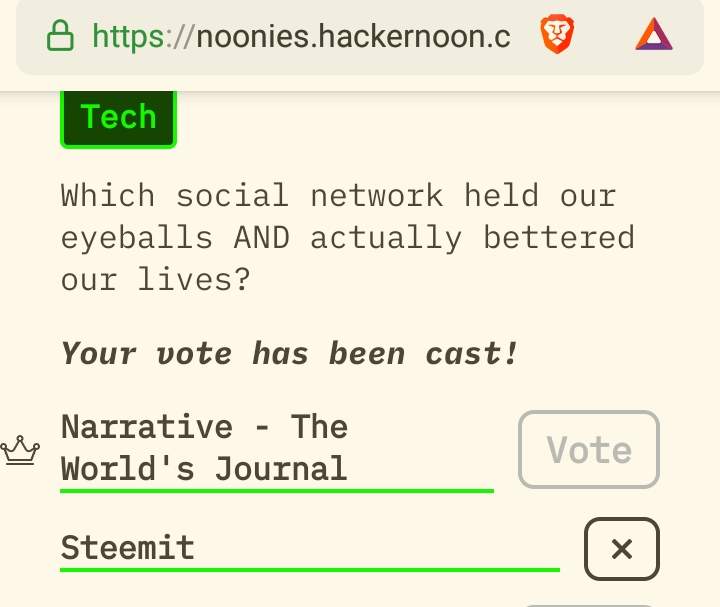Click the site security padlock icon

pos(60,37)
